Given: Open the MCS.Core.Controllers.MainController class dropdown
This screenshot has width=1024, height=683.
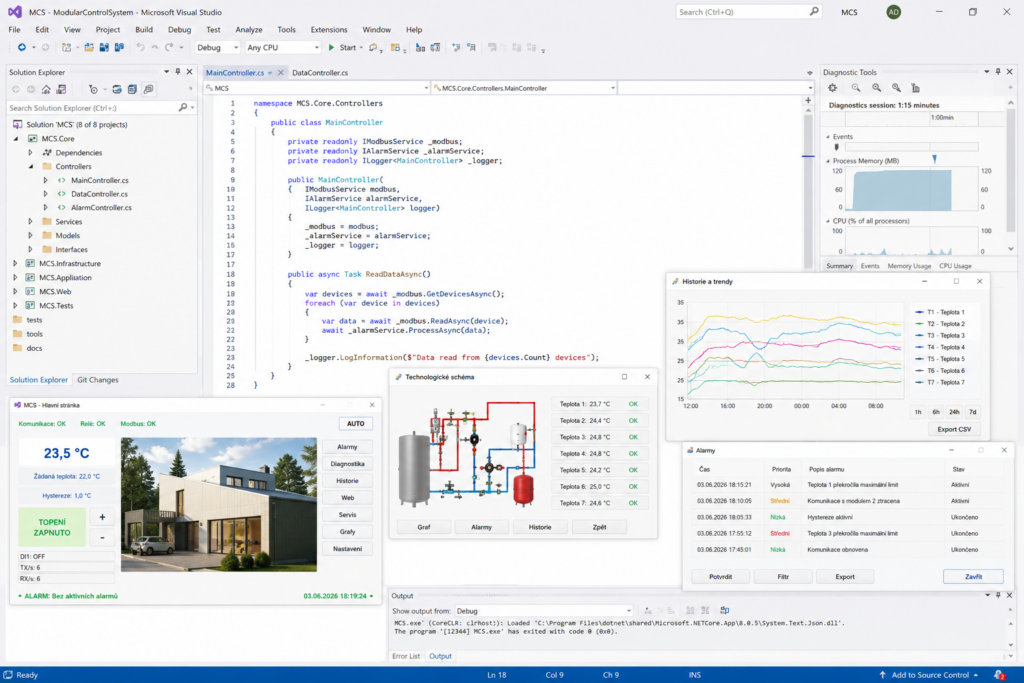Looking at the screenshot, I should [524, 88].
